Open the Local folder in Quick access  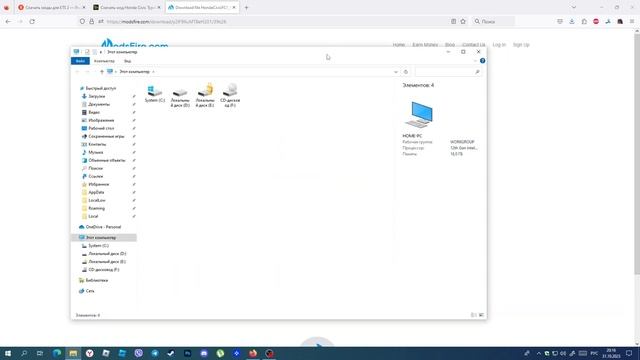pos(93,216)
